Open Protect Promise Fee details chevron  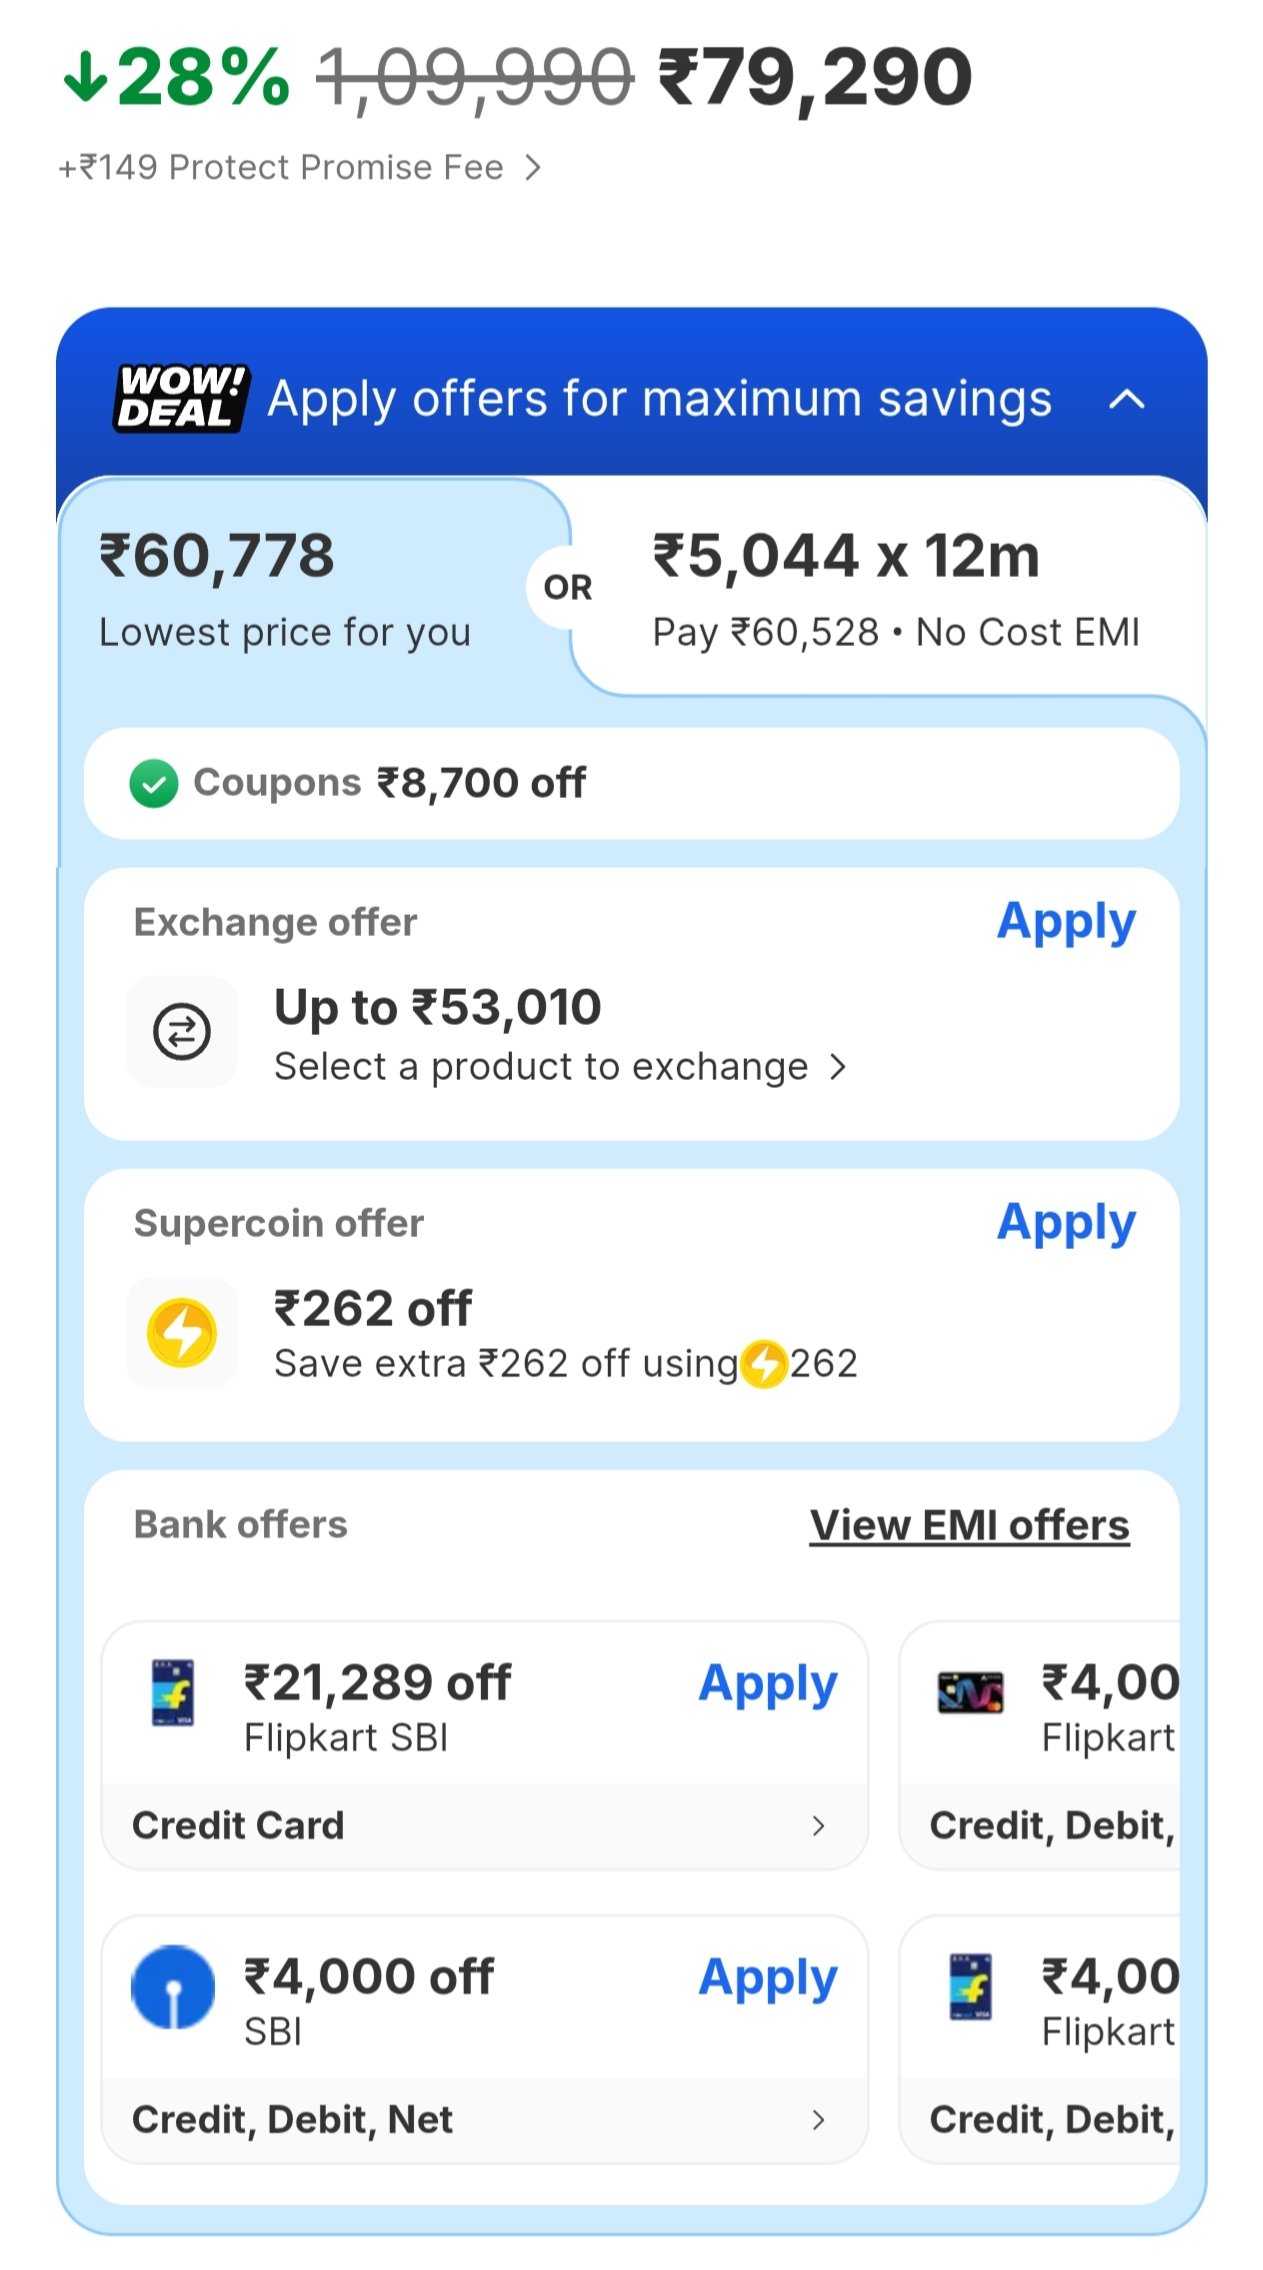534,167
